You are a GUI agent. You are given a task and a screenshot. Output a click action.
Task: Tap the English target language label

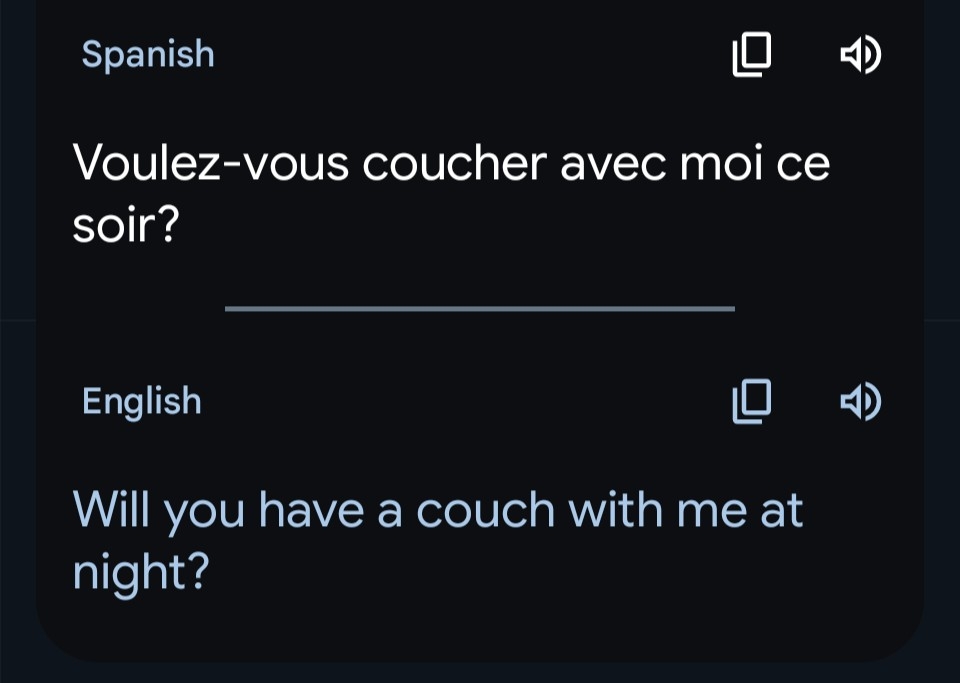(142, 402)
